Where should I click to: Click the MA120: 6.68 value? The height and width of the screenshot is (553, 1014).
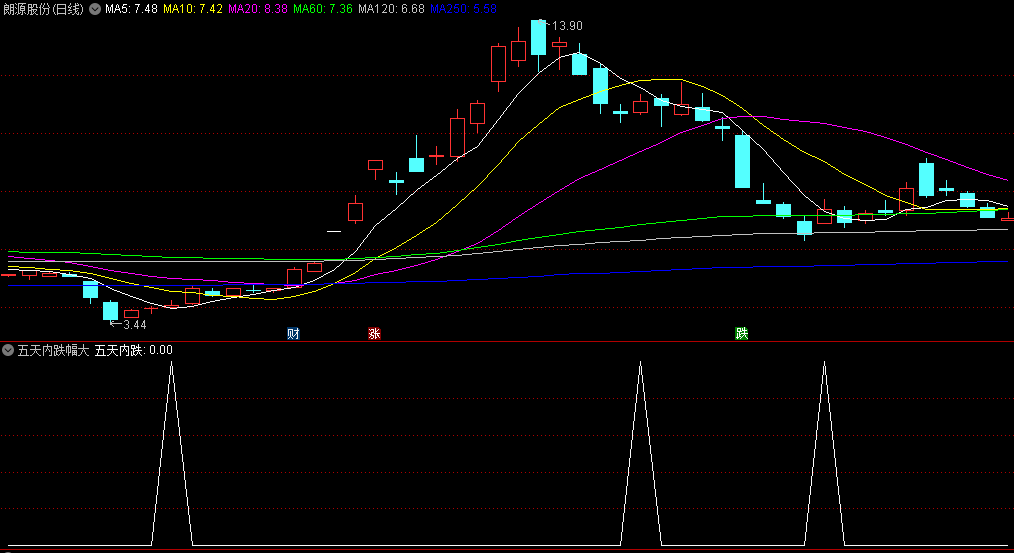tap(391, 9)
